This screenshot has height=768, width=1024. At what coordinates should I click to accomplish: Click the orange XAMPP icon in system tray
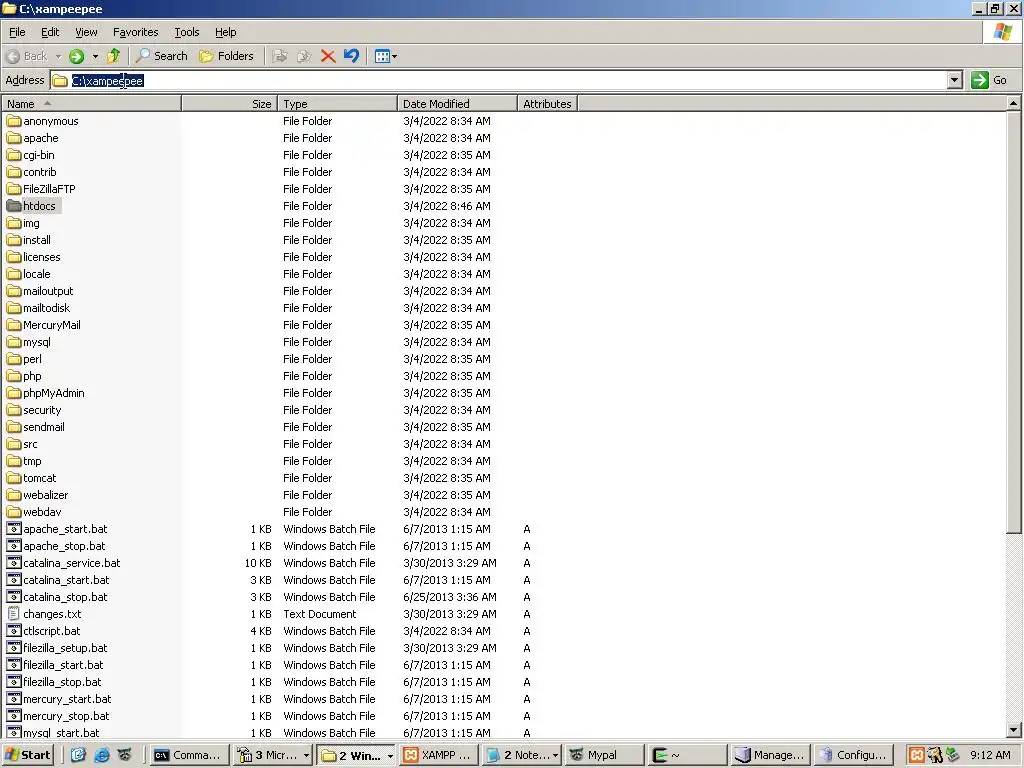click(x=917, y=755)
